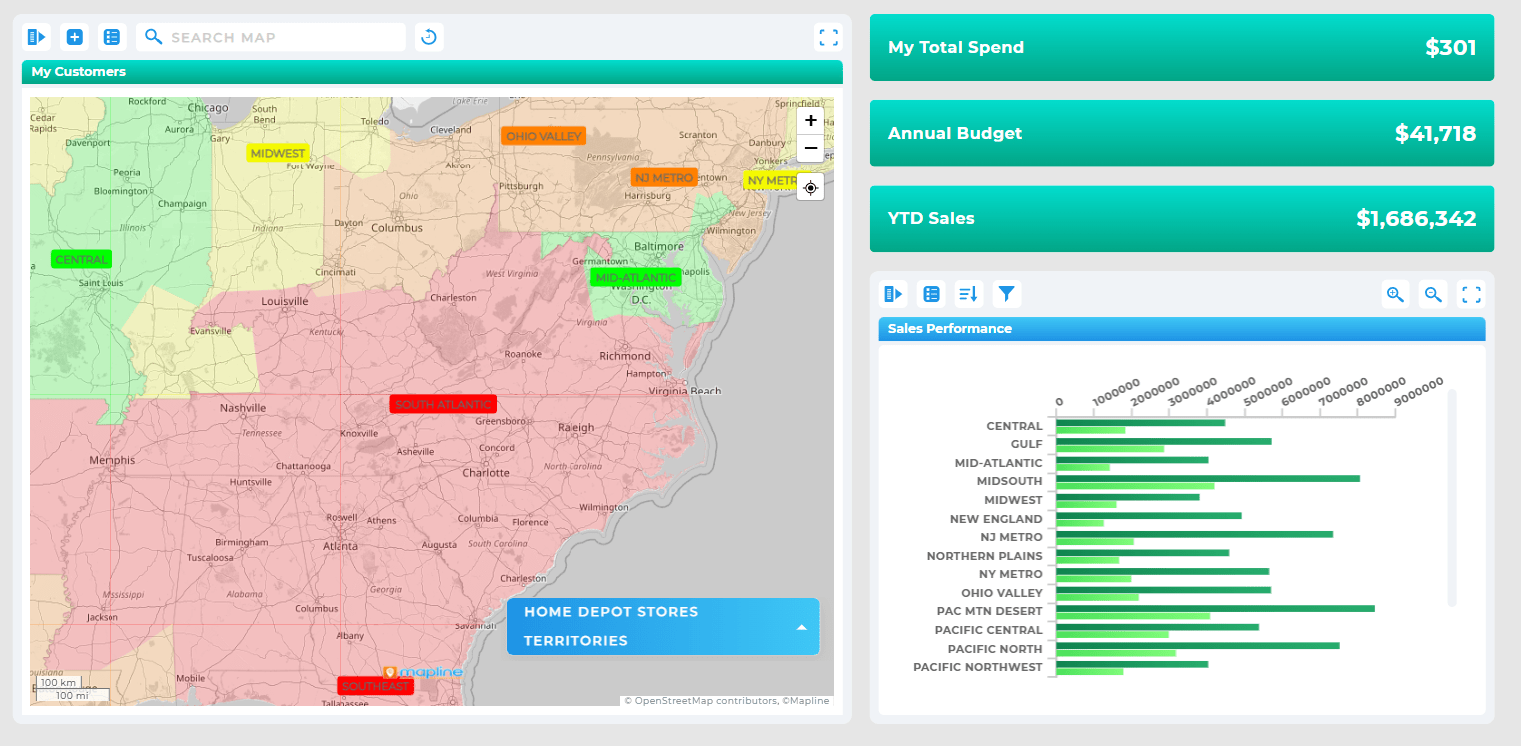This screenshot has width=1521, height=746.
Task: Toggle the data table icon above the chart
Action: coord(931,293)
